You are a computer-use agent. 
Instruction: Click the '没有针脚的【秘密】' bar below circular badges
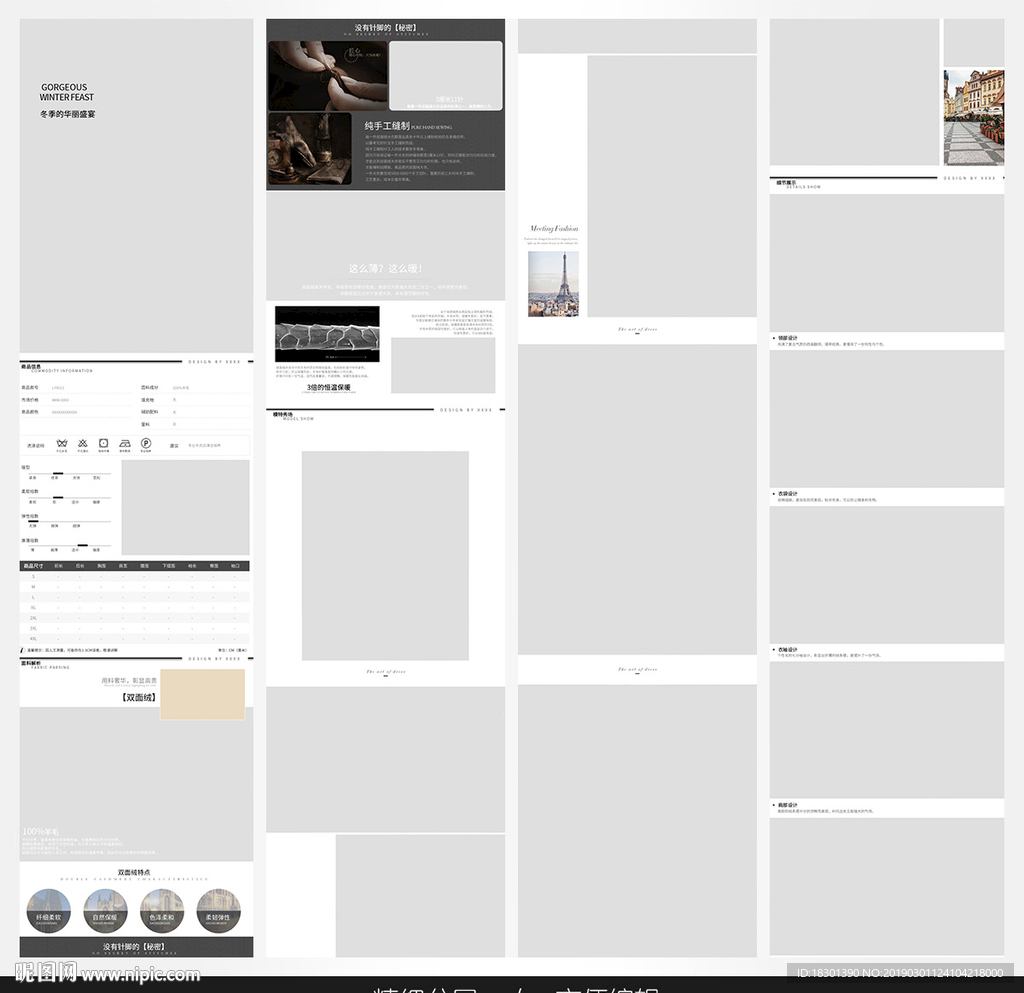(136, 947)
